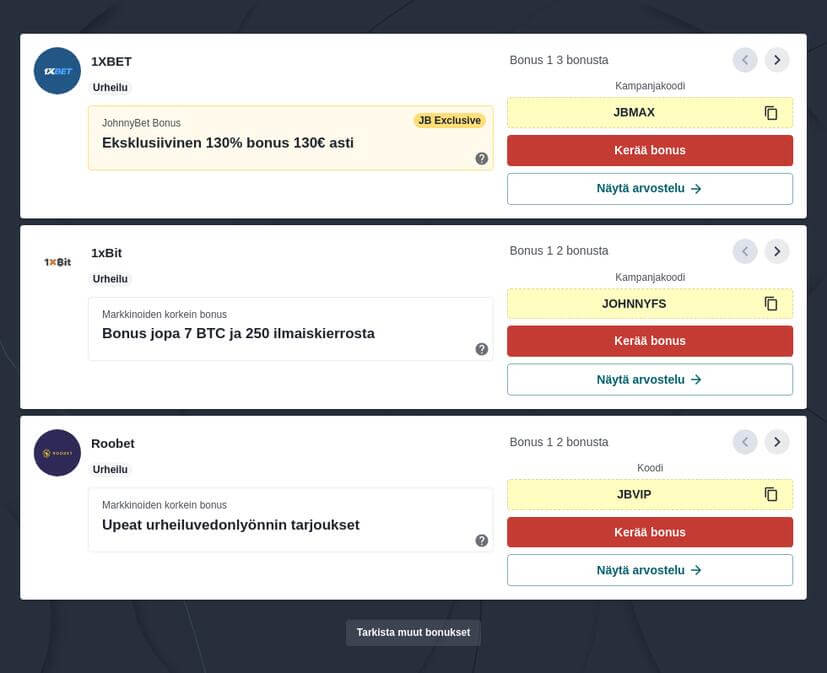Click the 1XBET logo

[57, 71]
